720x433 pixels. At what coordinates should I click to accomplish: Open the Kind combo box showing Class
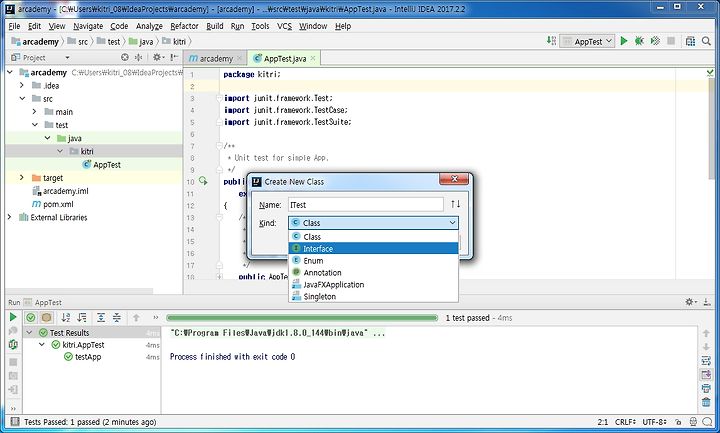pyautogui.click(x=373, y=223)
